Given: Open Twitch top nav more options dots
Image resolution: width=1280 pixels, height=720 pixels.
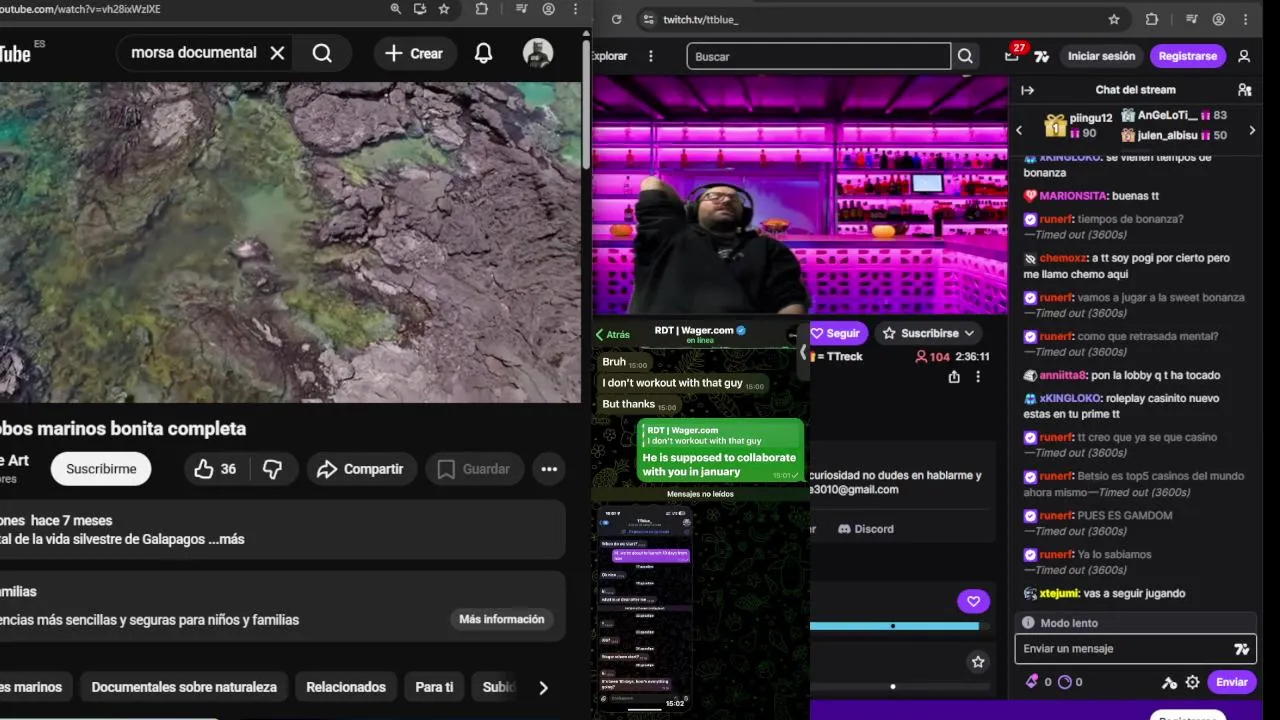Looking at the screenshot, I should pyautogui.click(x=651, y=56).
